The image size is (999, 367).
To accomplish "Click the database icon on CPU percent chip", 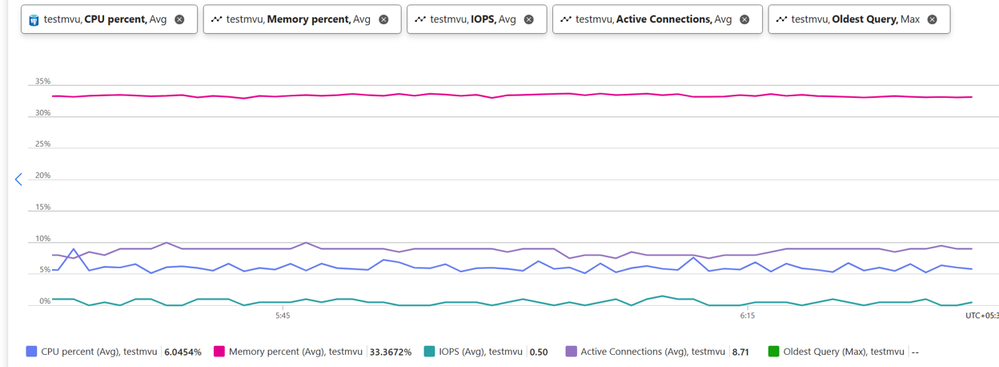I will [x=34, y=20].
